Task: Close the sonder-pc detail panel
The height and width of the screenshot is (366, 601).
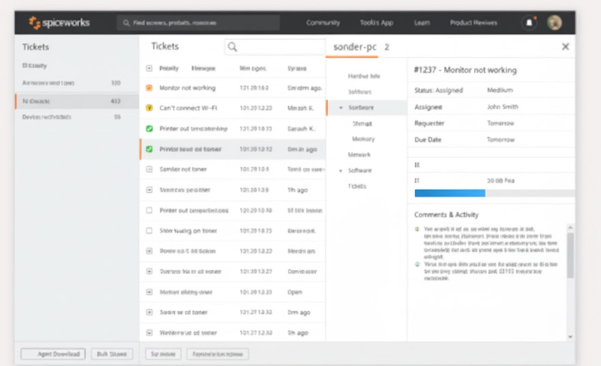Action: pyautogui.click(x=565, y=47)
